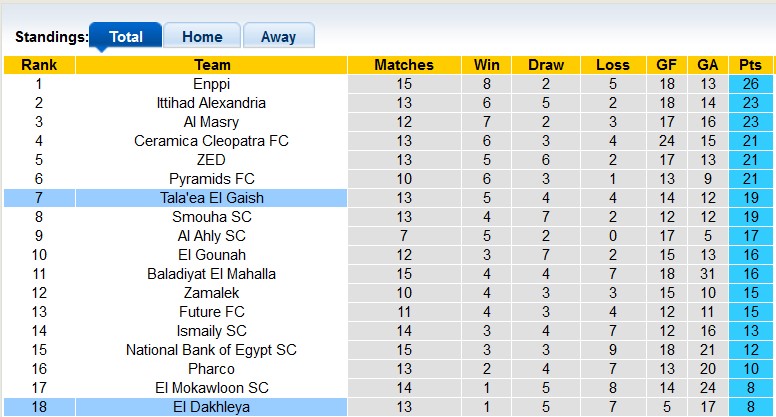Select highlighted Tala'ea El Gaish row
The height and width of the screenshot is (417, 776).
click(211, 198)
